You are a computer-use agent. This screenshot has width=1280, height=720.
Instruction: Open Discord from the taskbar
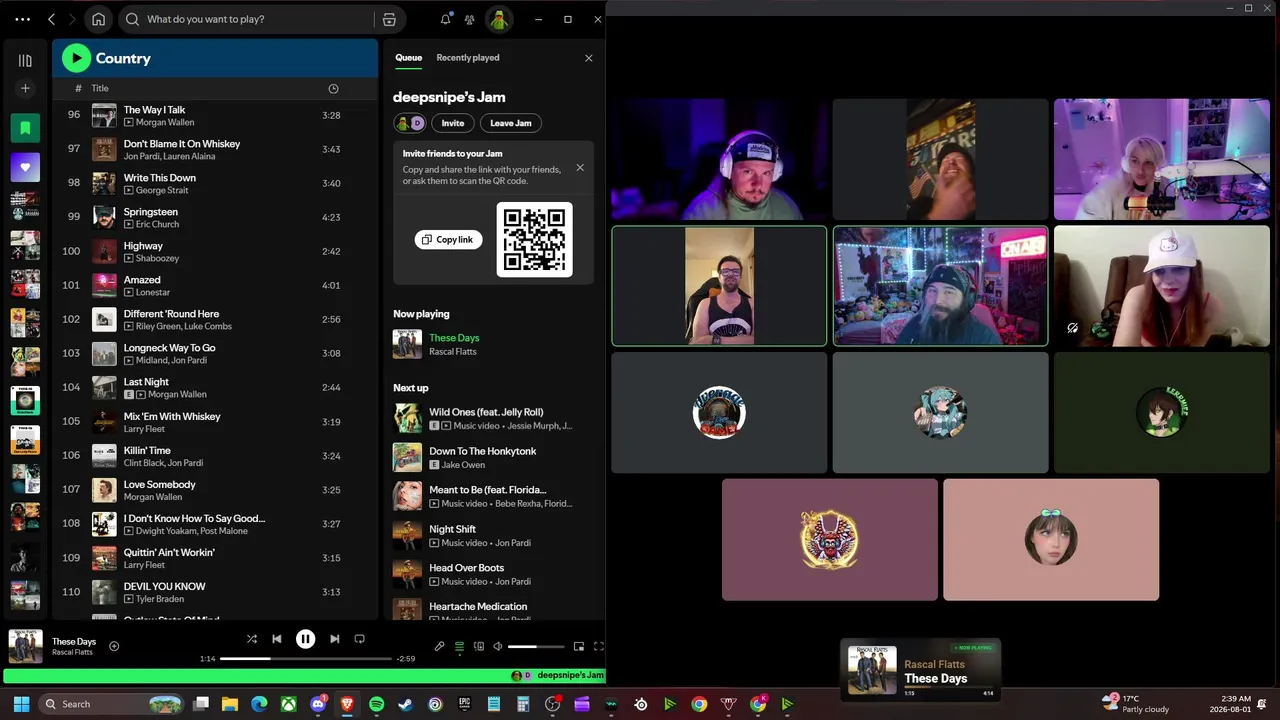[318, 704]
